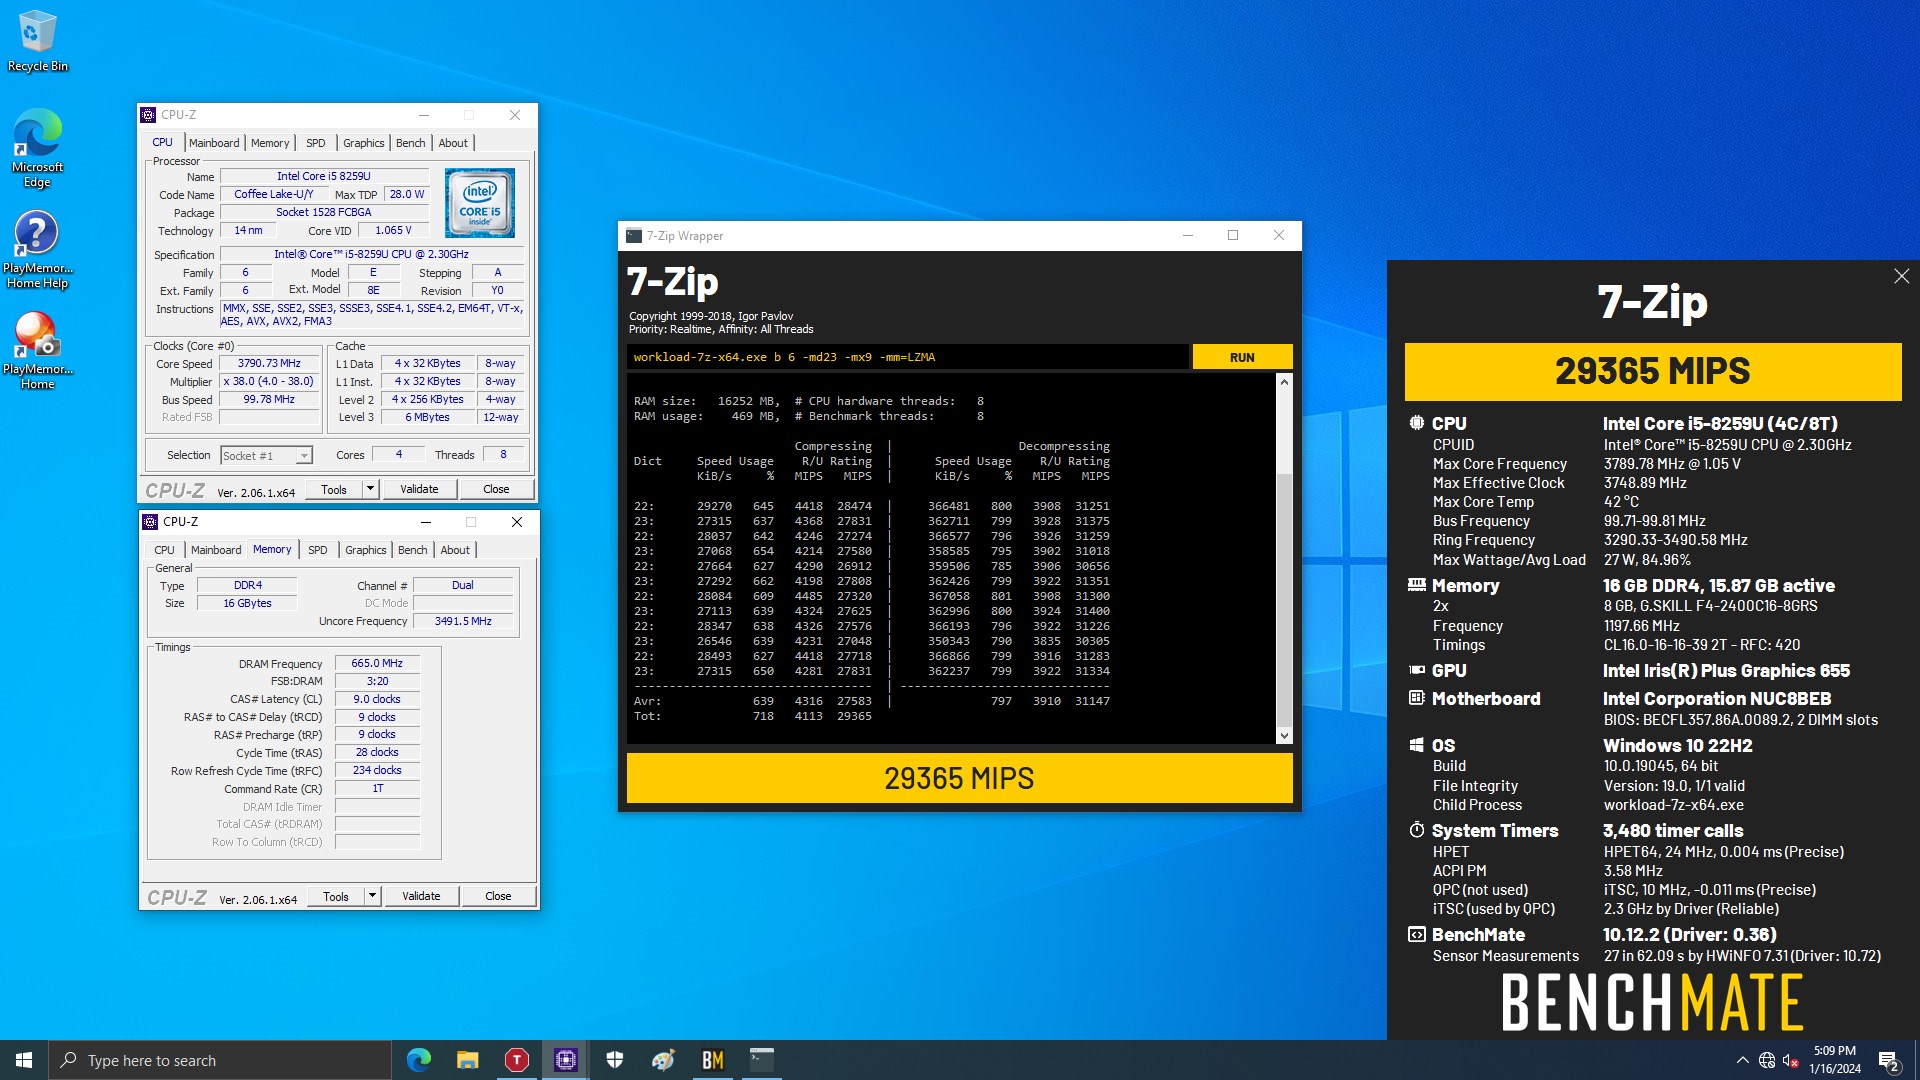Open SPD tab in upper CPU-Z window
Viewport: 1920px width, 1080px height.
coord(315,143)
